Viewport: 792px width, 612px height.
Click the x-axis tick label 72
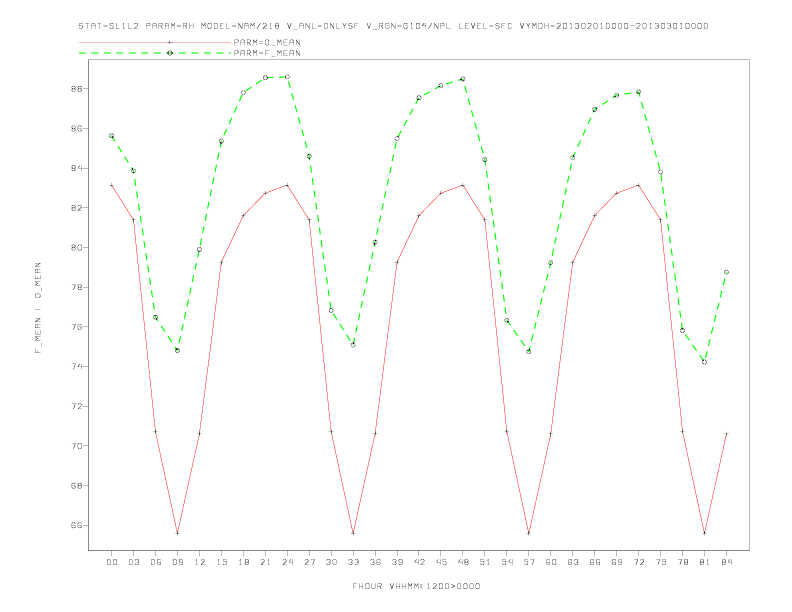tap(638, 562)
